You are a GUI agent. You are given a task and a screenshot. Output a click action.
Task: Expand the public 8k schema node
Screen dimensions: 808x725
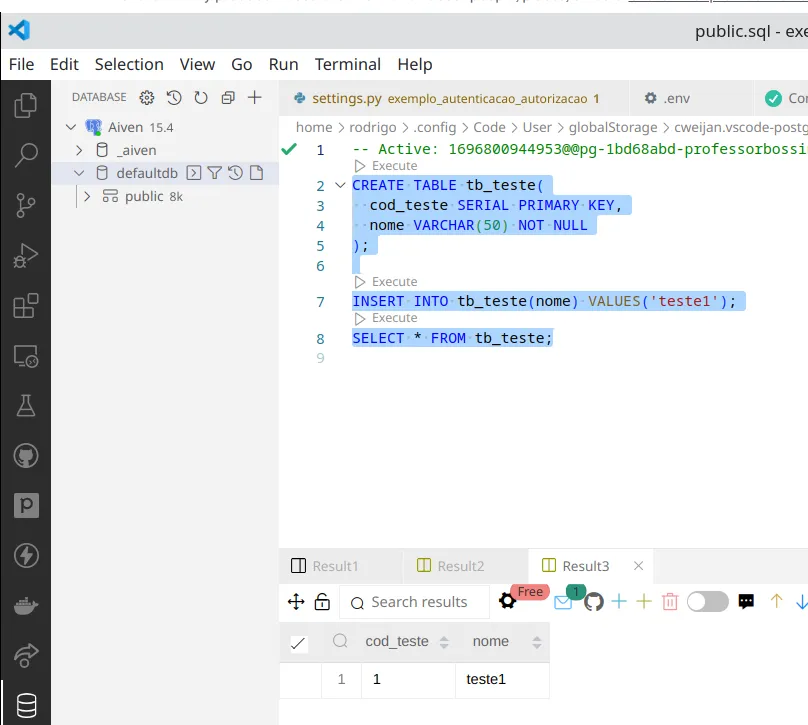[87, 196]
